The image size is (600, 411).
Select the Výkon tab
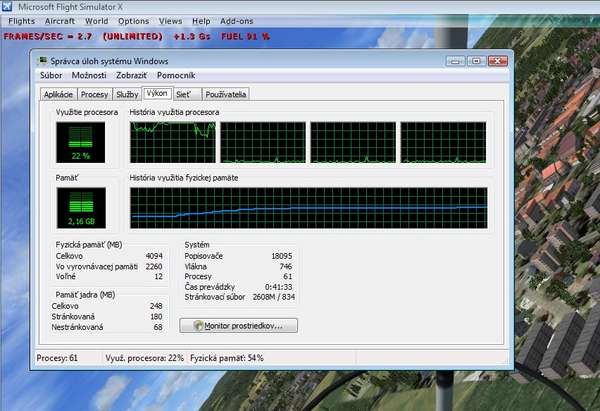click(x=157, y=93)
